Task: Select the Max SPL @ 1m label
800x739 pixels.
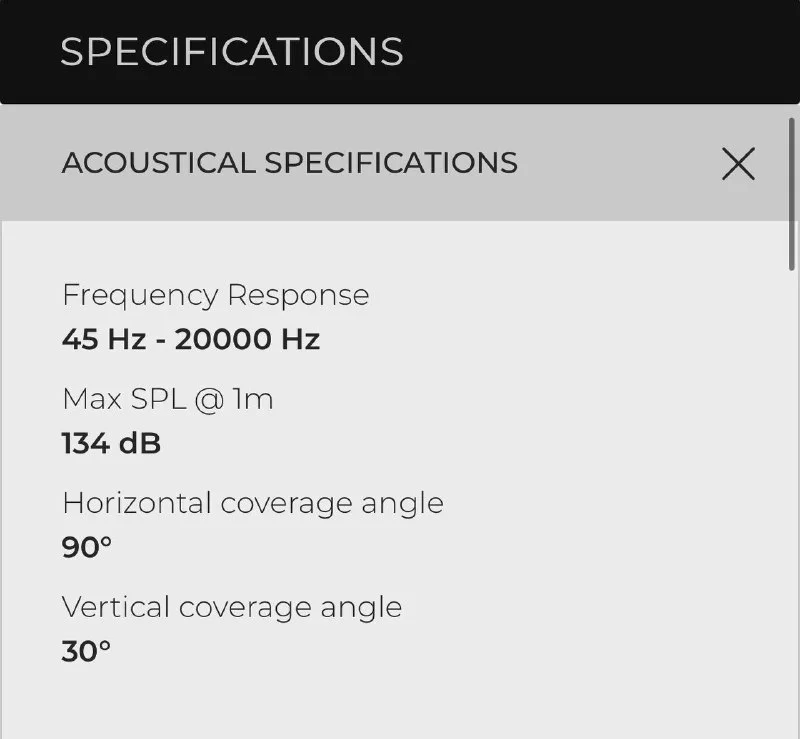Action: tap(168, 399)
